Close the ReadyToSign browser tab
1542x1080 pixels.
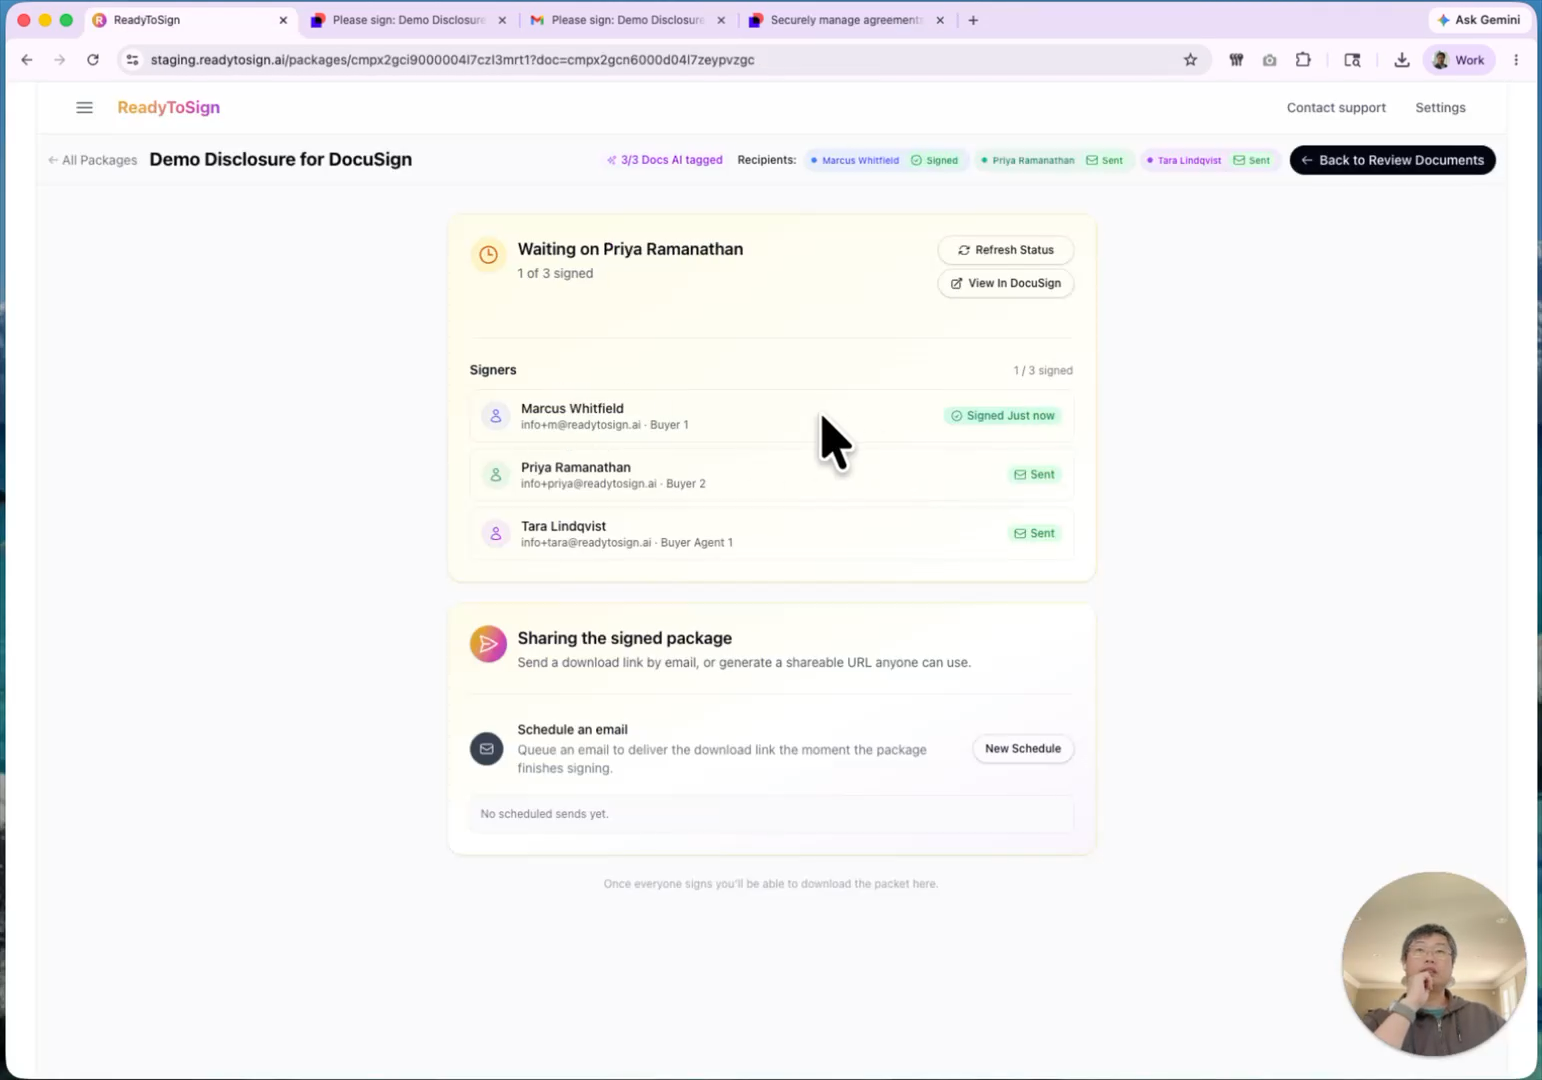(x=283, y=20)
